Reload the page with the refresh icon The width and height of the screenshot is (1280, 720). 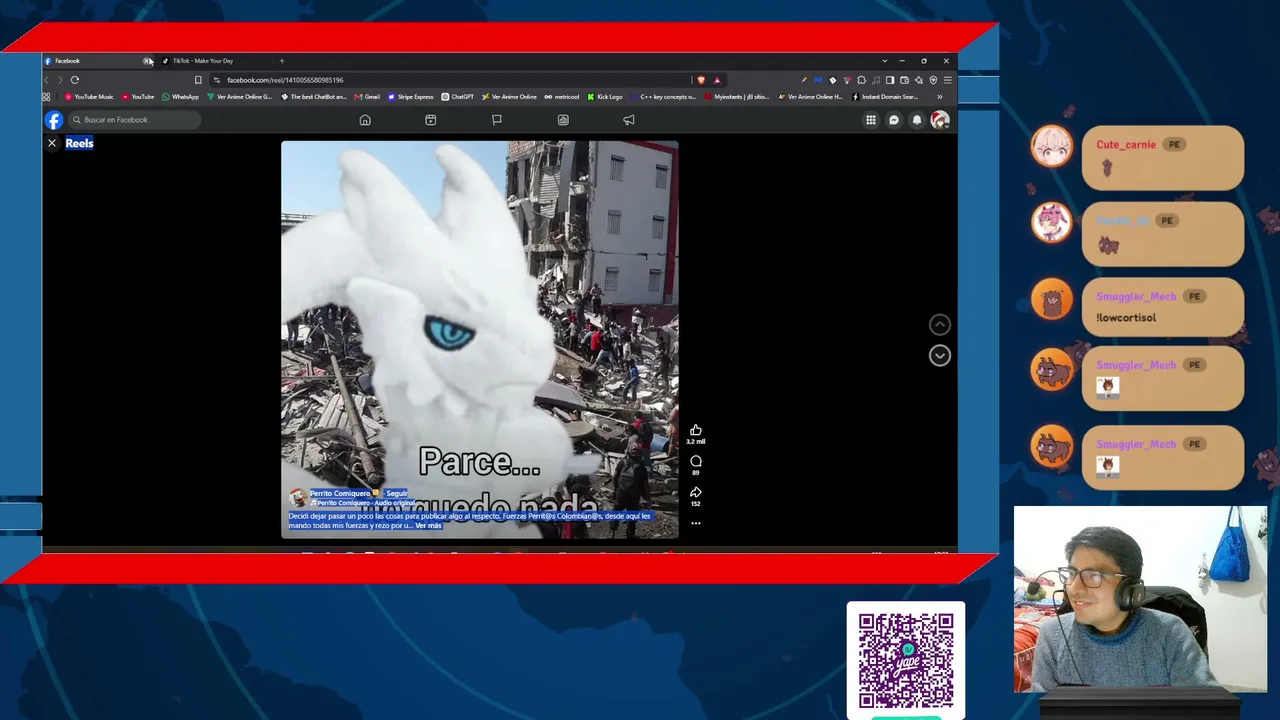click(75, 80)
